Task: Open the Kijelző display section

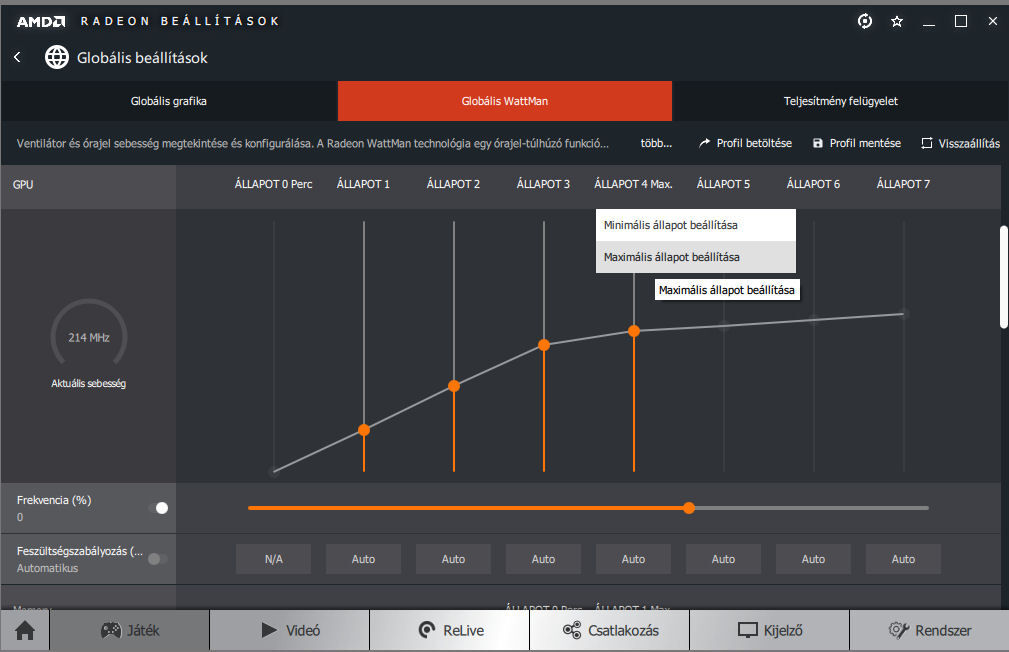Action: pyautogui.click(x=770, y=631)
